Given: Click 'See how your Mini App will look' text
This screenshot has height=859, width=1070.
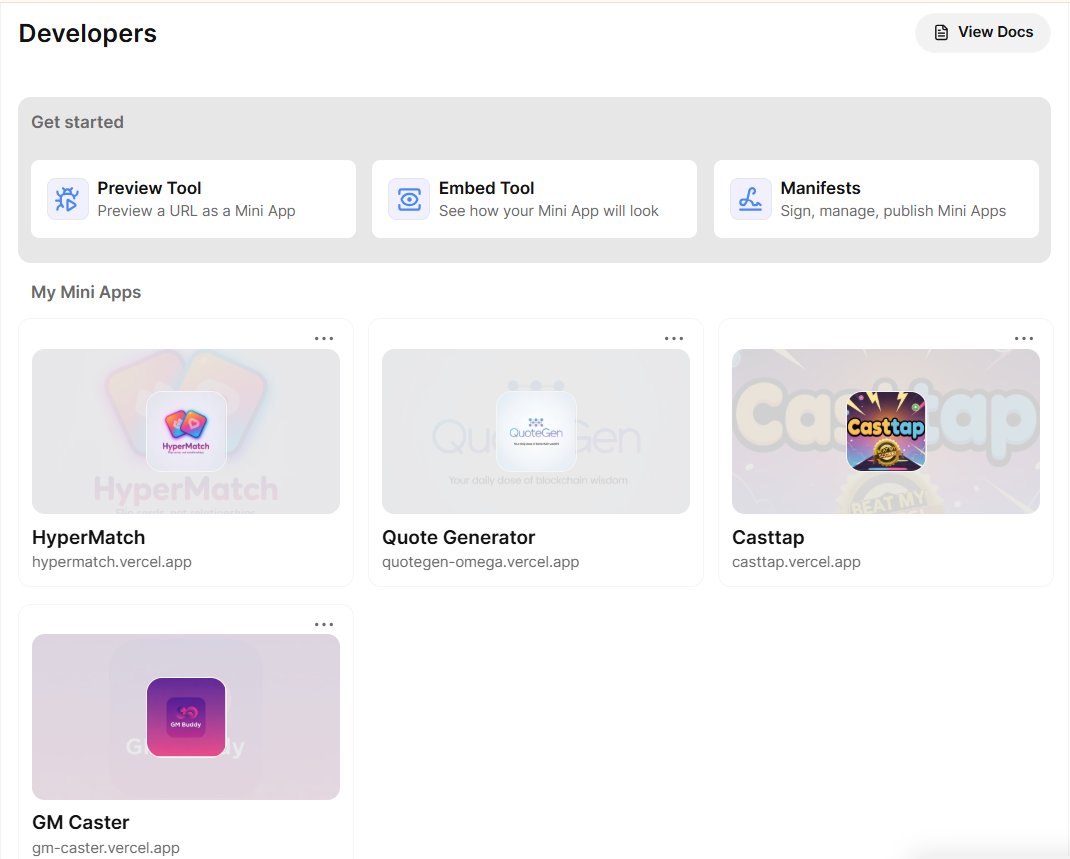Looking at the screenshot, I should coord(549,211).
